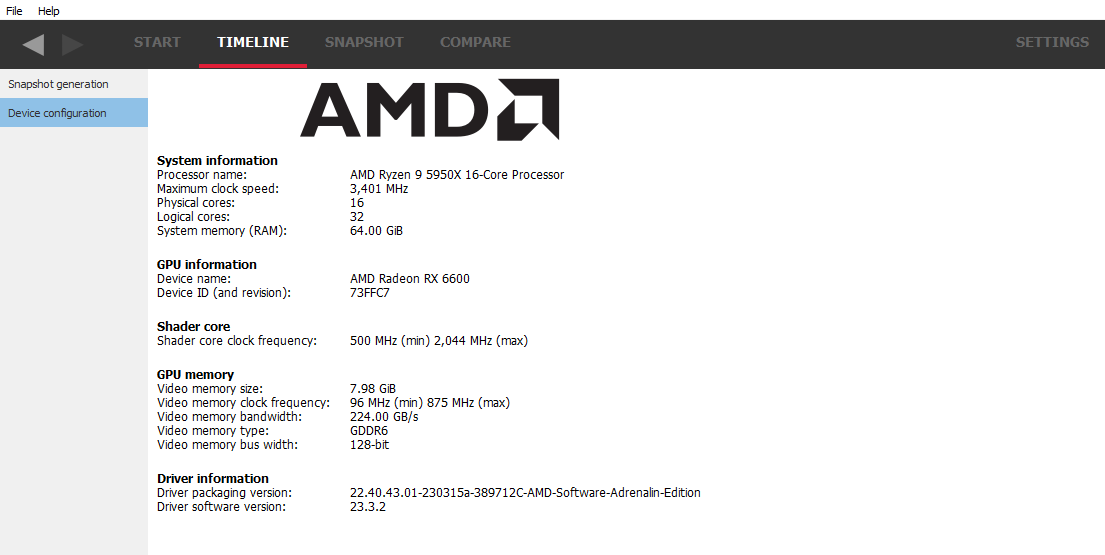Select Snapshot generation in the sidebar
This screenshot has width=1105, height=555.
(x=58, y=84)
